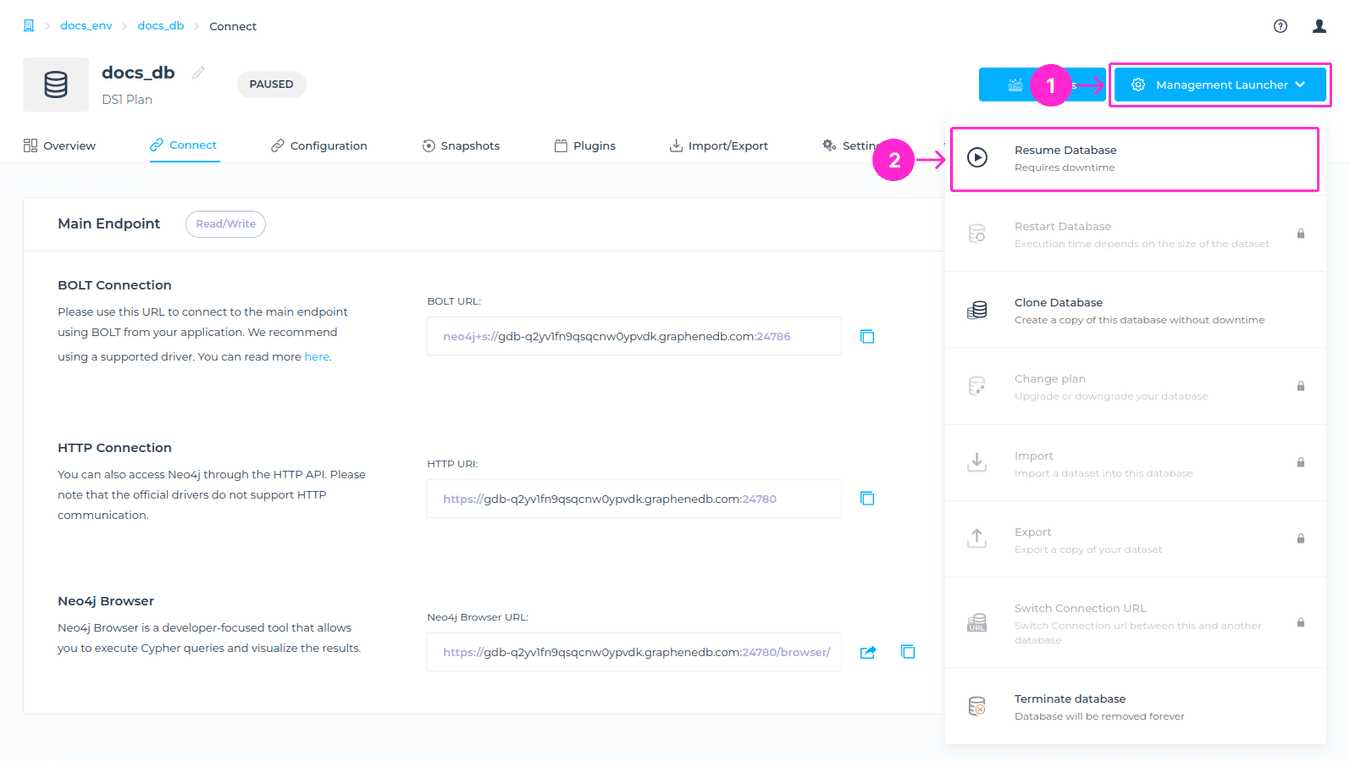Navigate to docs_env in breadcrumb
1350x761 pixels.
[86, 26]
